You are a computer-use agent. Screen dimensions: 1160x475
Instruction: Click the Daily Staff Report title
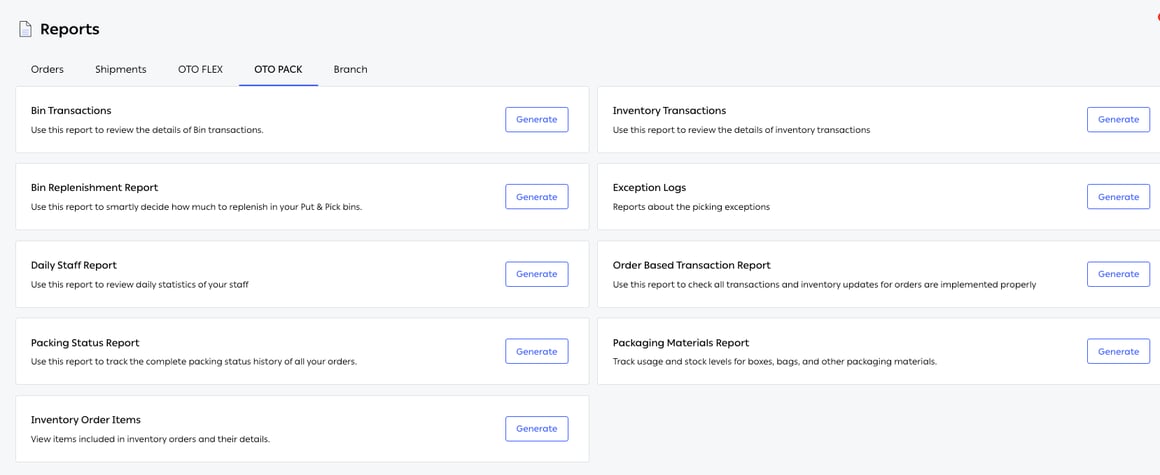pyautogui.click(x=74, y=265)
